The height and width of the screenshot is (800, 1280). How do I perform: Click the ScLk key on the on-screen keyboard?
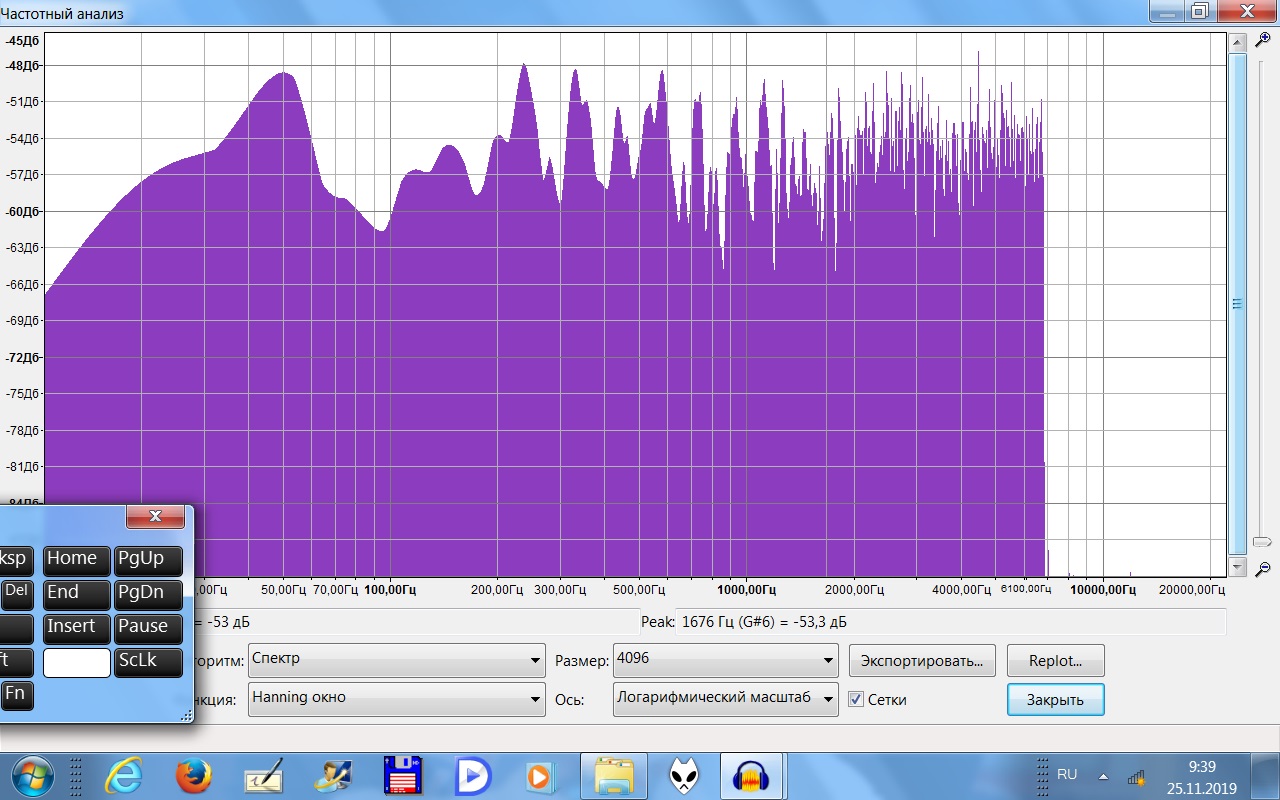(149, 662)
